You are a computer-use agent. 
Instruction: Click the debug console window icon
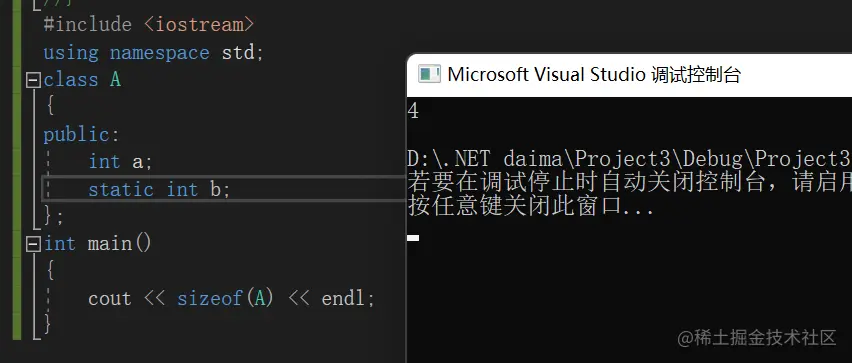[429, 74]
